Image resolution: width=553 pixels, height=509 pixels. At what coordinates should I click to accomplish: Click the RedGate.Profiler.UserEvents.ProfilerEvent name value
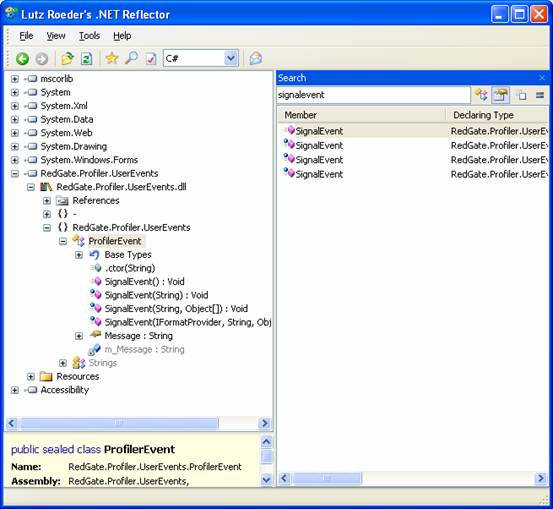point(155,467)
